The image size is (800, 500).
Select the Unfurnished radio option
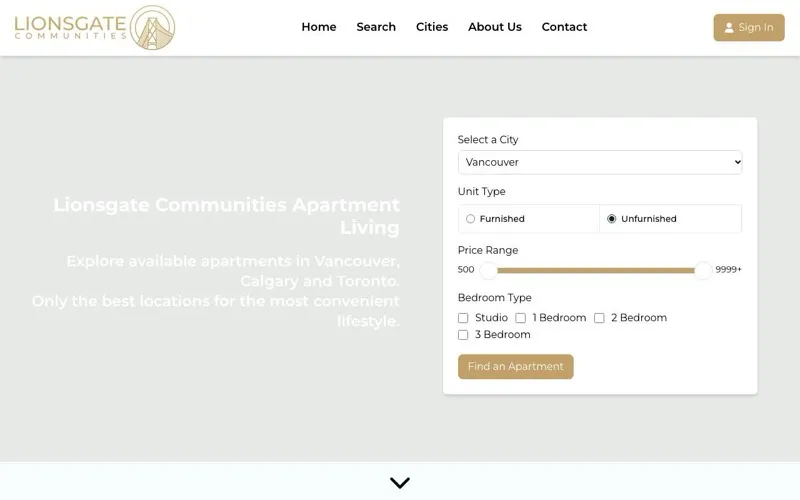pyautogui.click(x=611, y=219)
